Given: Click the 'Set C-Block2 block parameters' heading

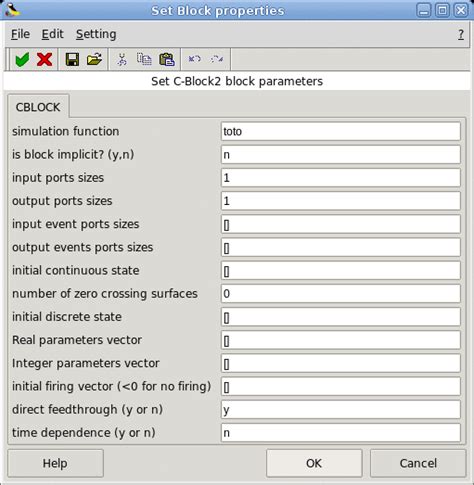Looking at the screenshot, I should point(237,81).
